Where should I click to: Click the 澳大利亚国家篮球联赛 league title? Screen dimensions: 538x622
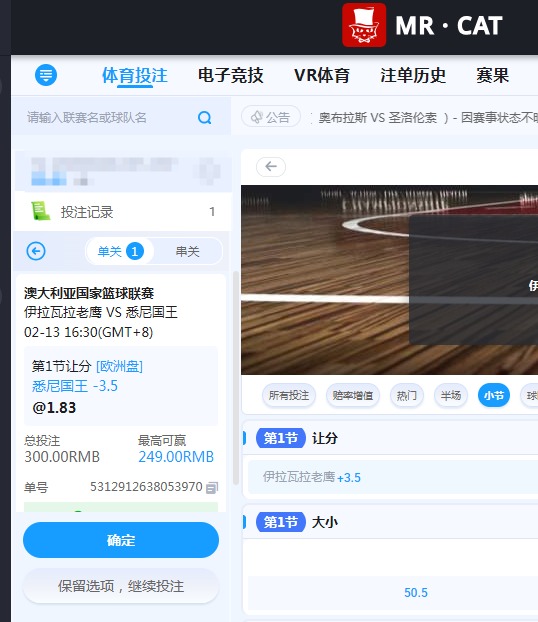point(89,293)
